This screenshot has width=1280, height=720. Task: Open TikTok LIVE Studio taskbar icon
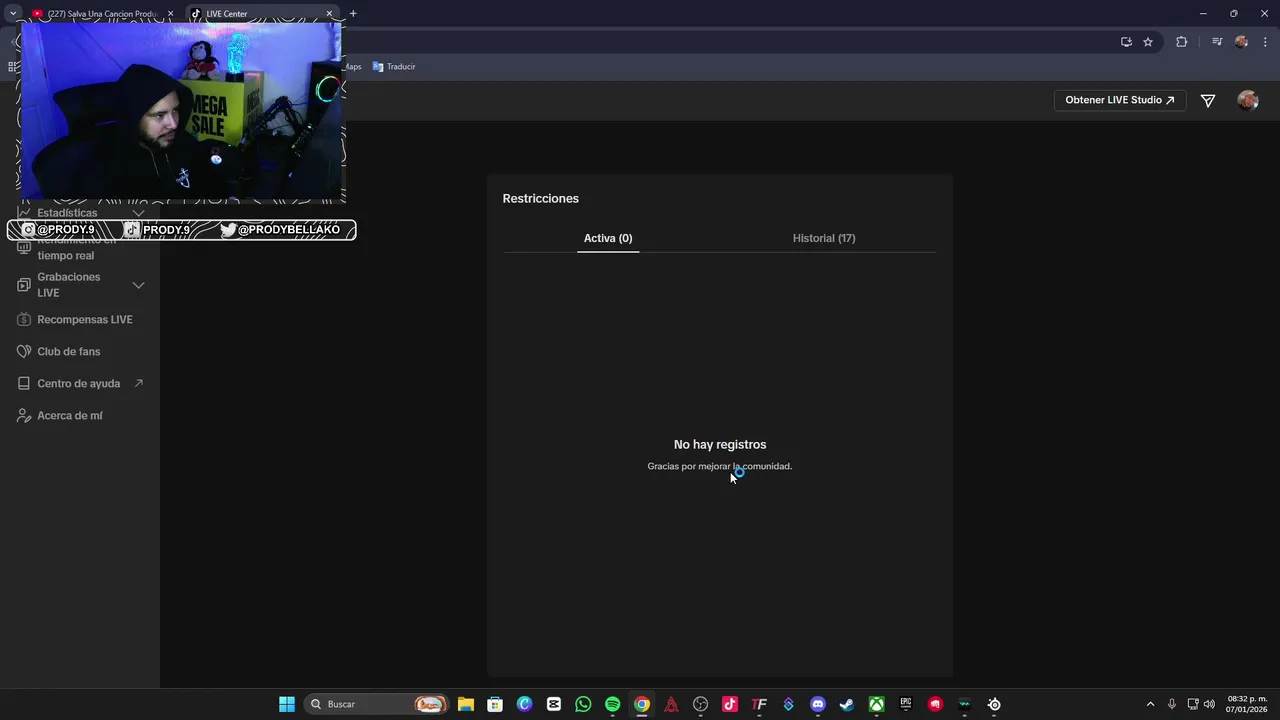[x=730, y=704]
